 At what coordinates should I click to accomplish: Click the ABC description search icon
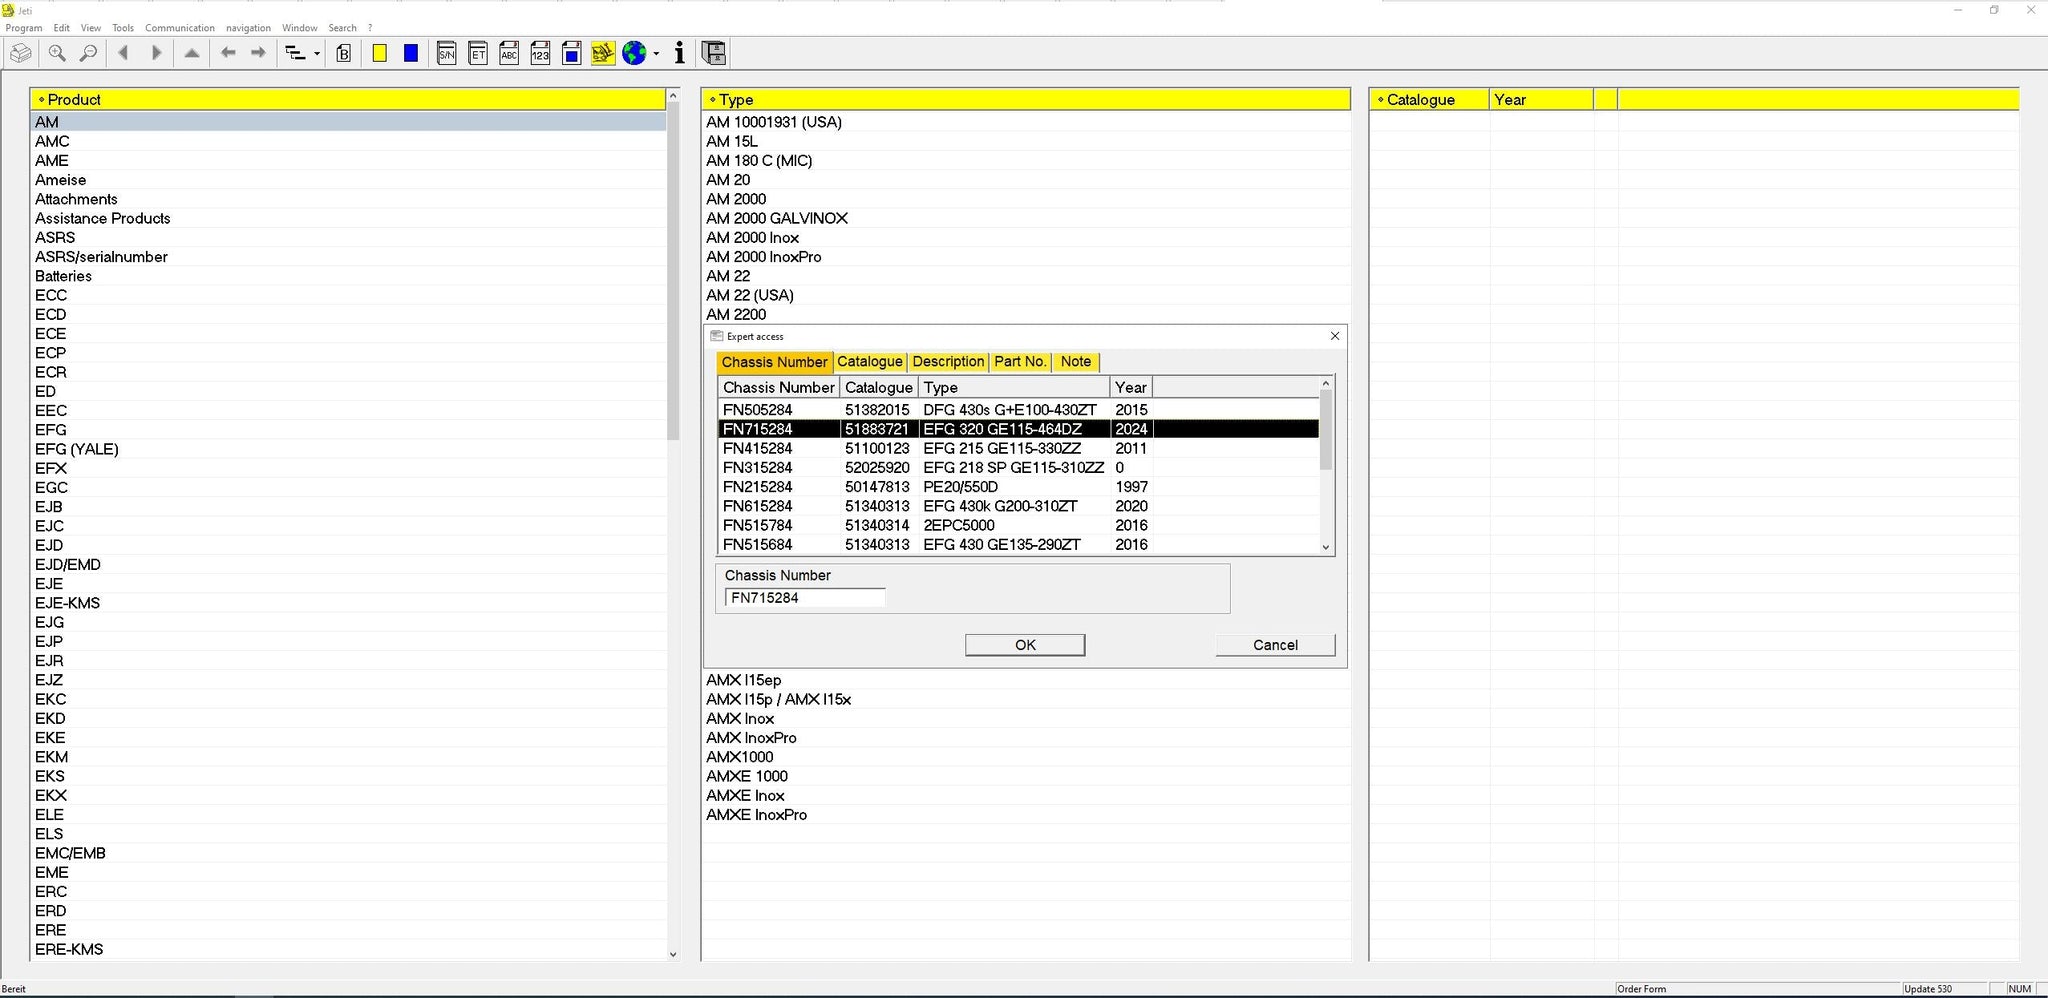509,54
